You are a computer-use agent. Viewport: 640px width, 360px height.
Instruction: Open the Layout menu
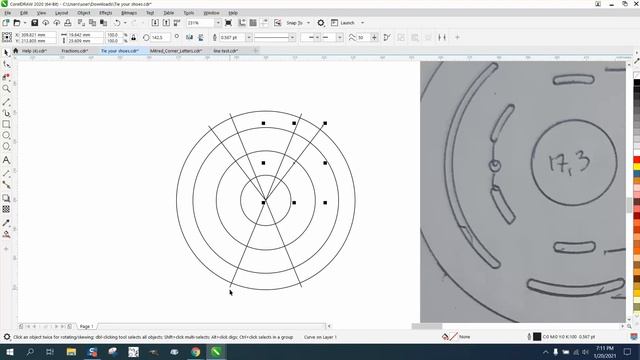pyautogui.click(x=62, y=13)
